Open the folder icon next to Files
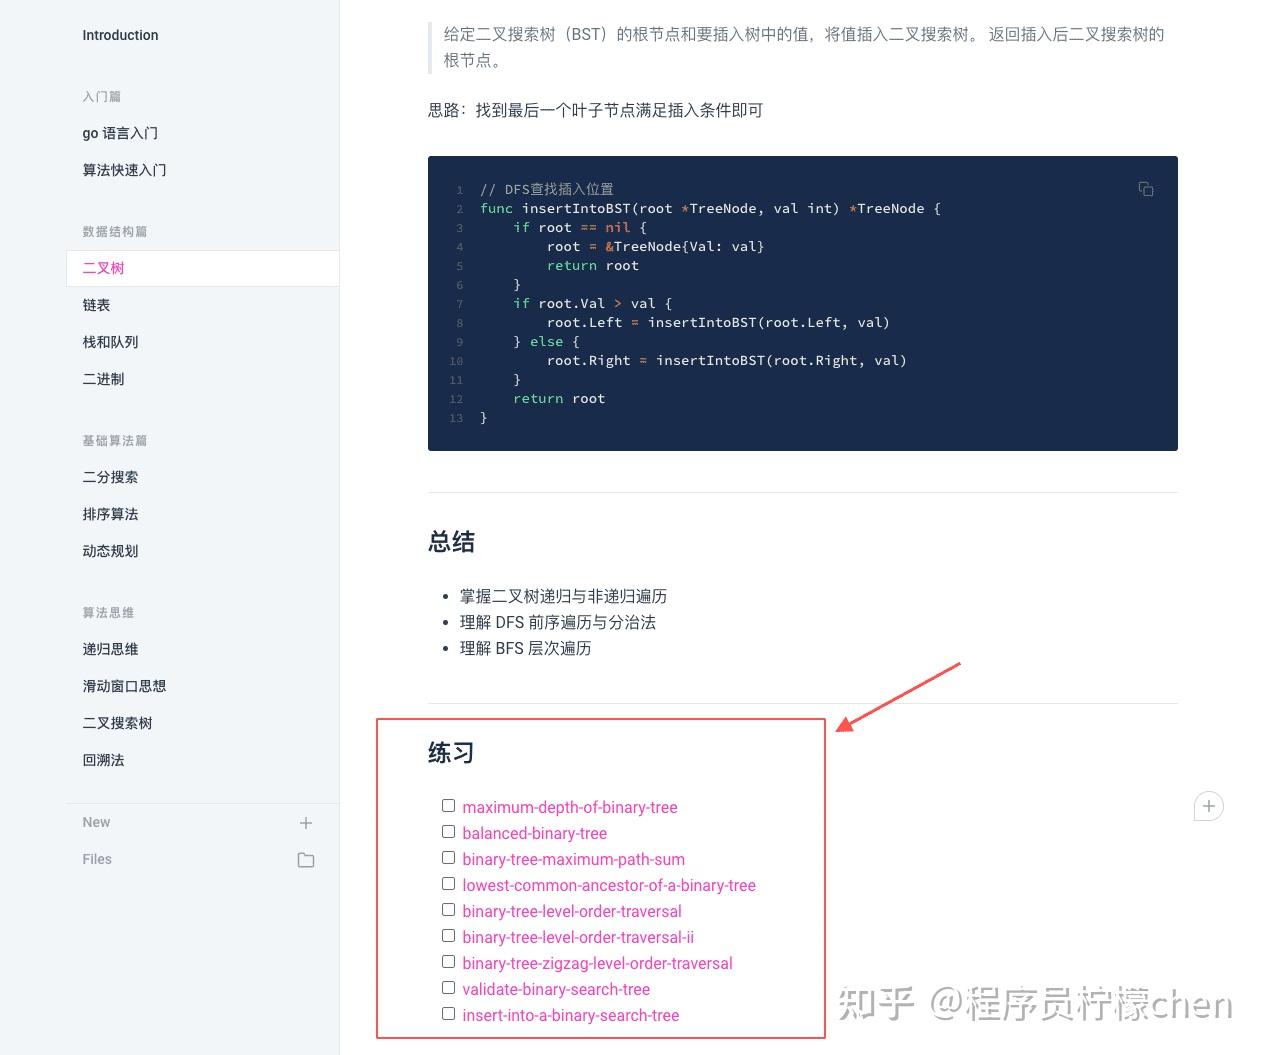Image resolution: width=1266 pixels, height=1055 pixels. pyautogui.click(x=306, y=859)
